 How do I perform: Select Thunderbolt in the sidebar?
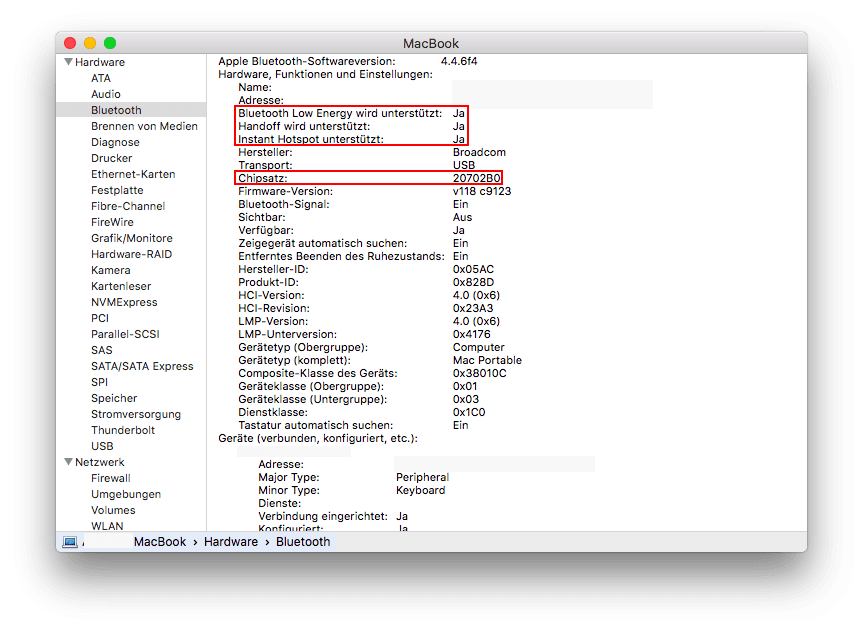[x=123, y=429]
